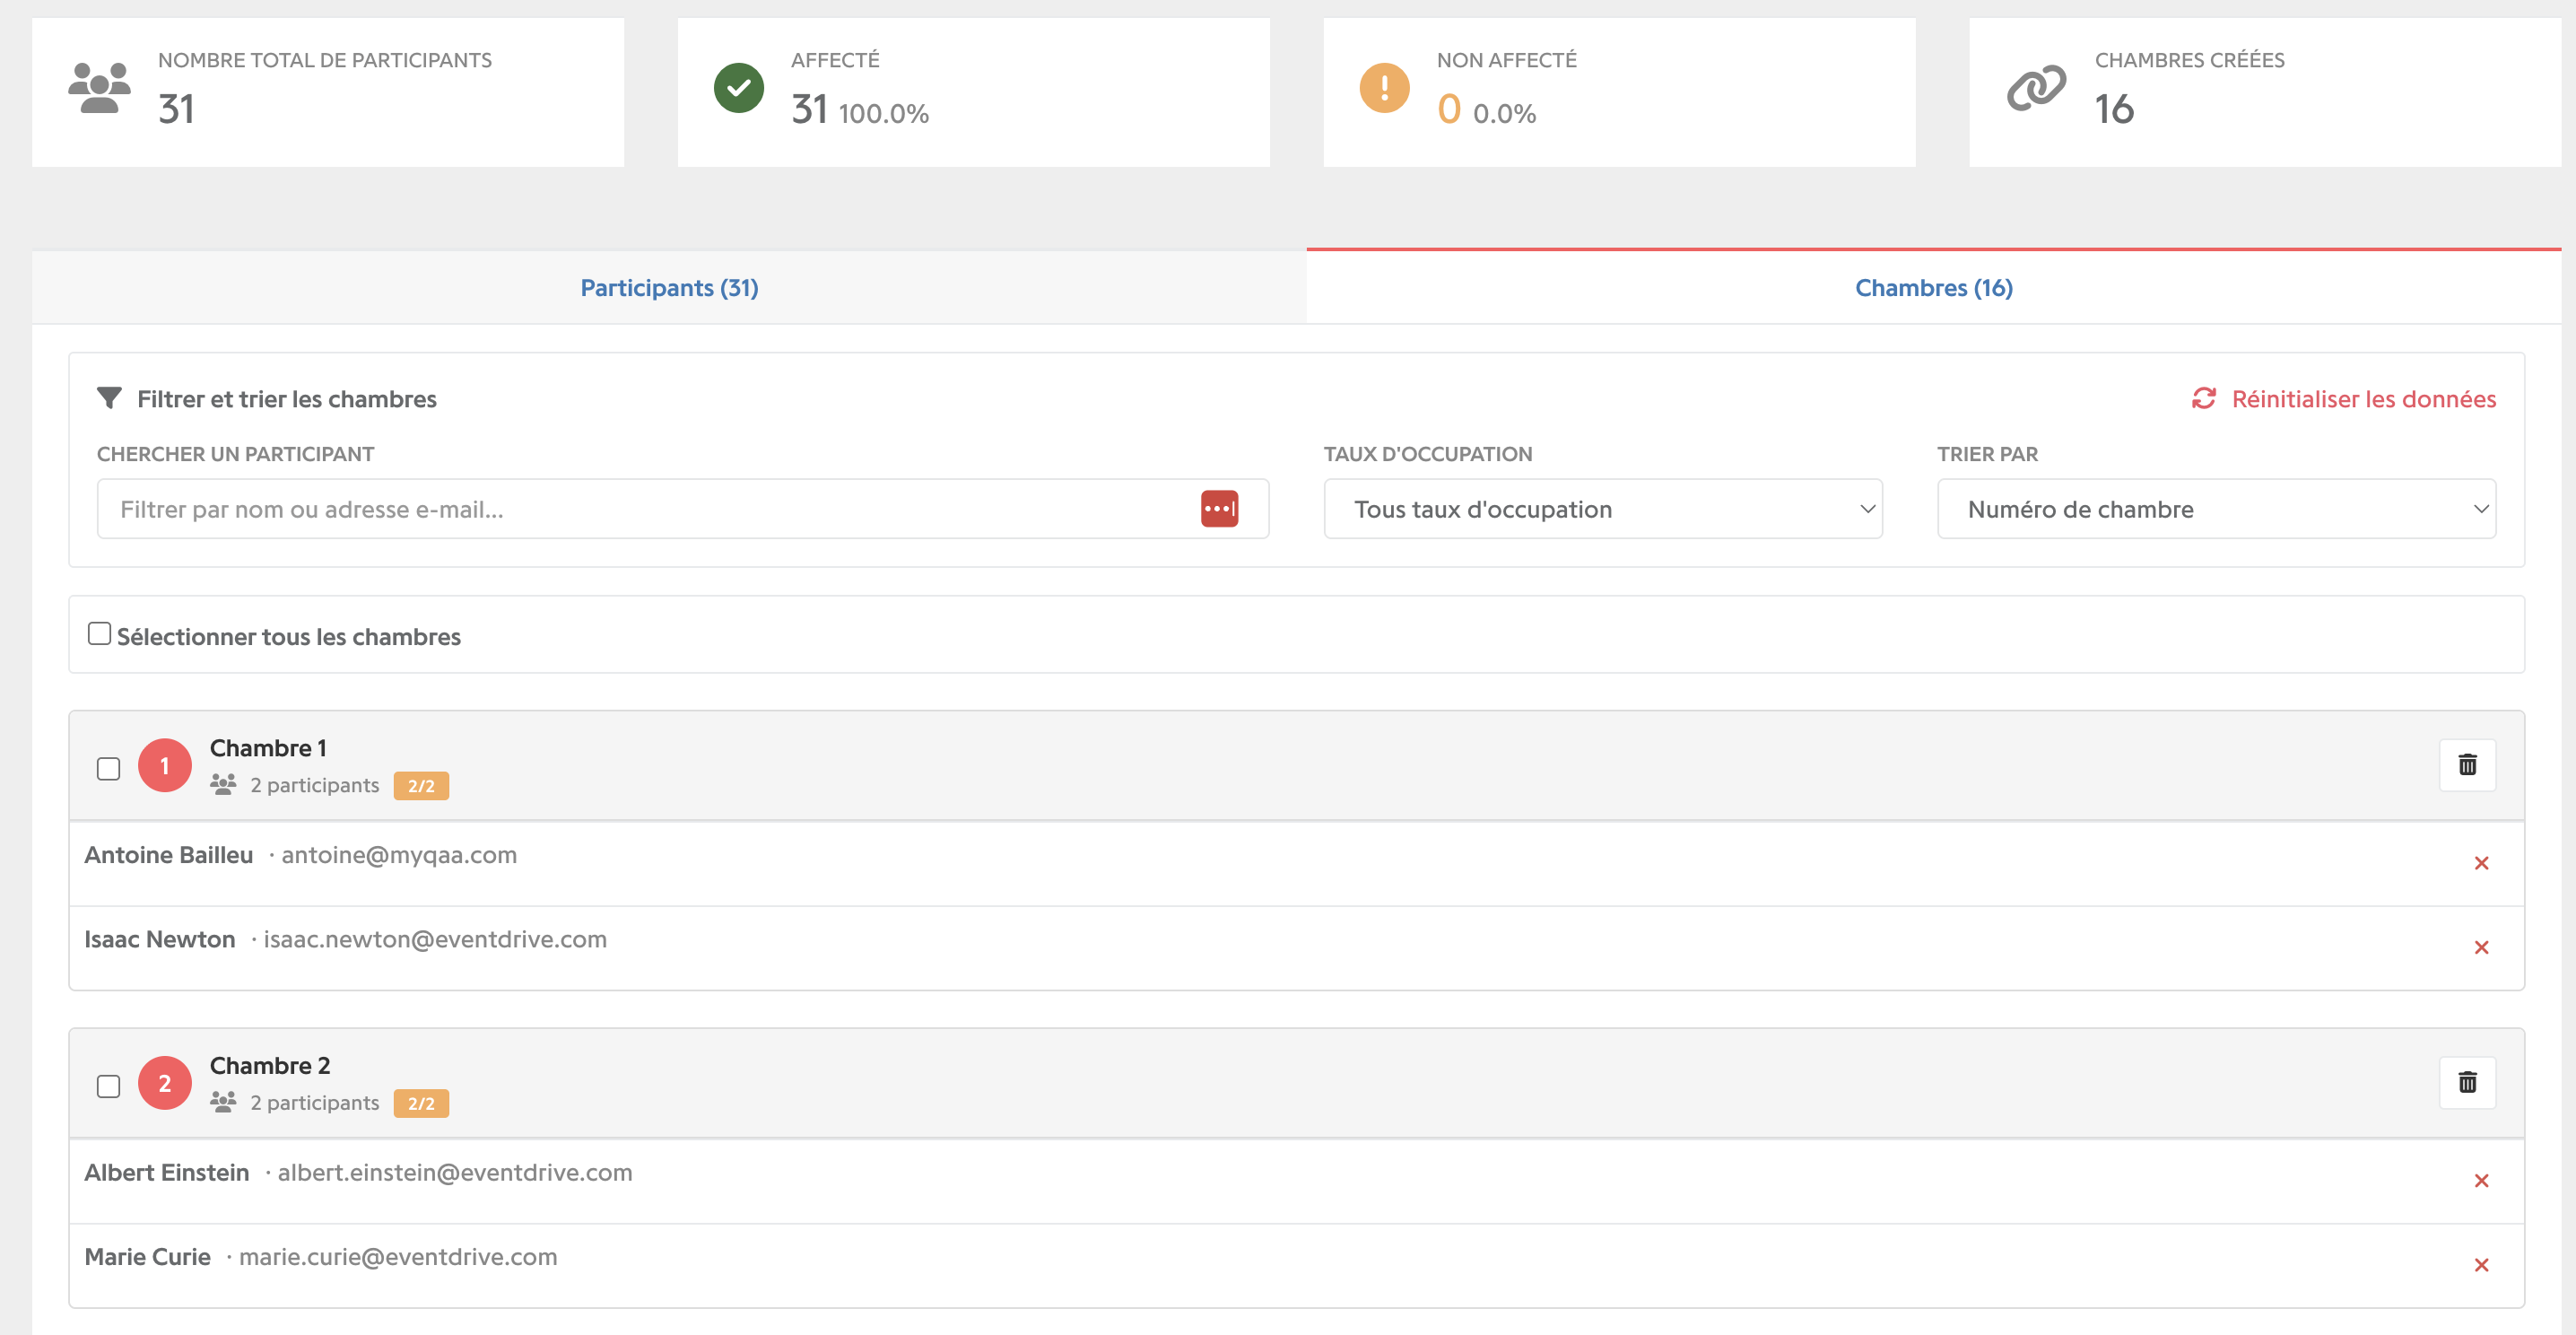Tick the Chambre 1 checkbox
The height and width of the screenshot is (1335, 2576).
pyautogui.click(x=108, y=768)
